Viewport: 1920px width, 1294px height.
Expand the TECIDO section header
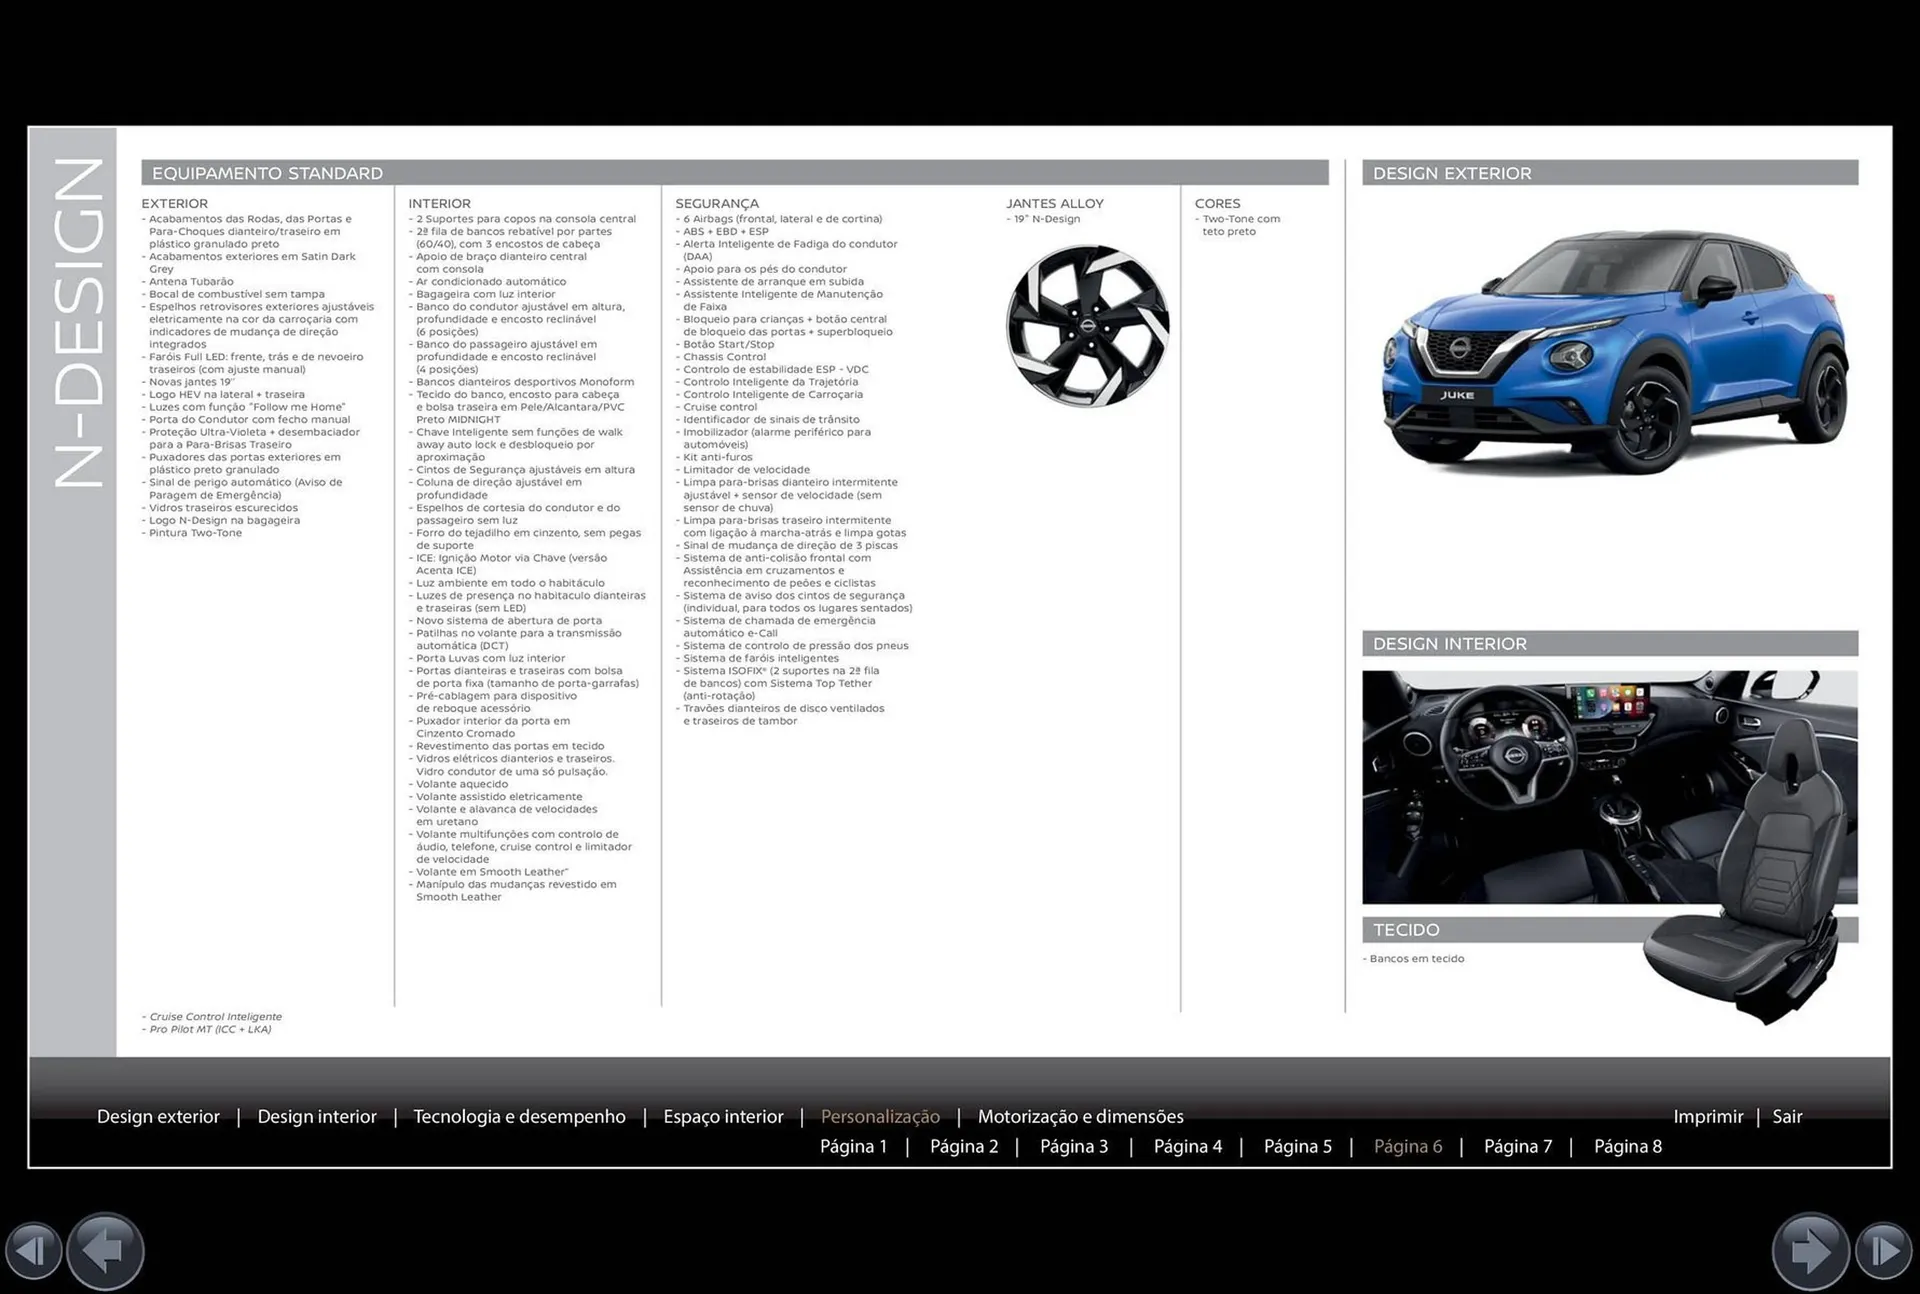(1408, 929)
